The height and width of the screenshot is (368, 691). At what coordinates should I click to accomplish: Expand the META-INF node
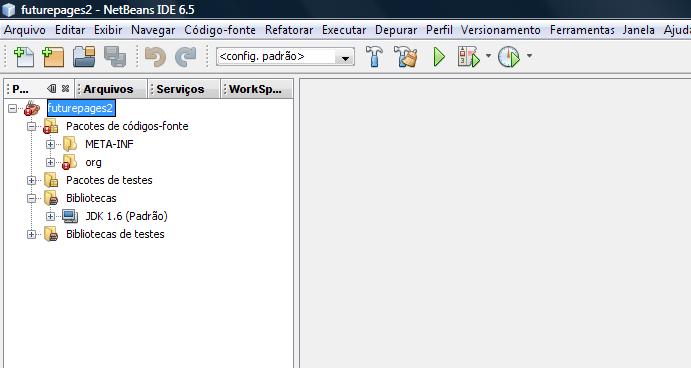[x=50, y=145]
